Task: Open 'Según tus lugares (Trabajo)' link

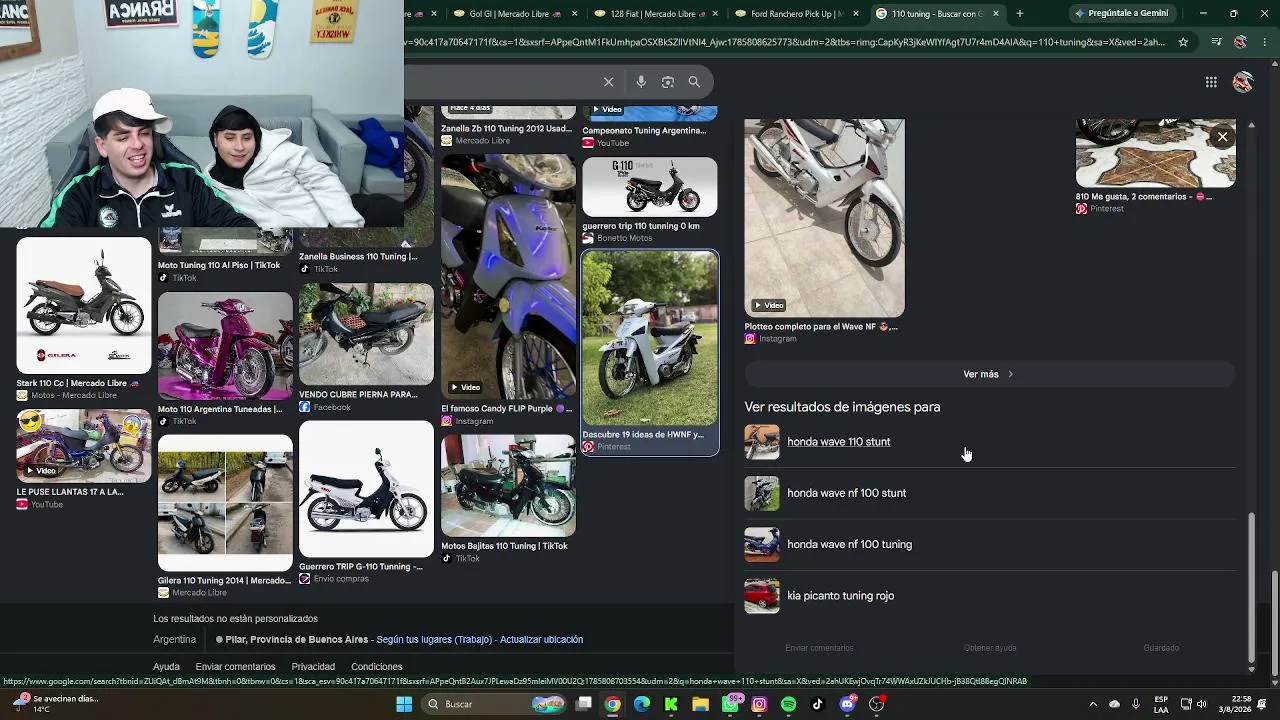Action: click(x=434, y=640)
